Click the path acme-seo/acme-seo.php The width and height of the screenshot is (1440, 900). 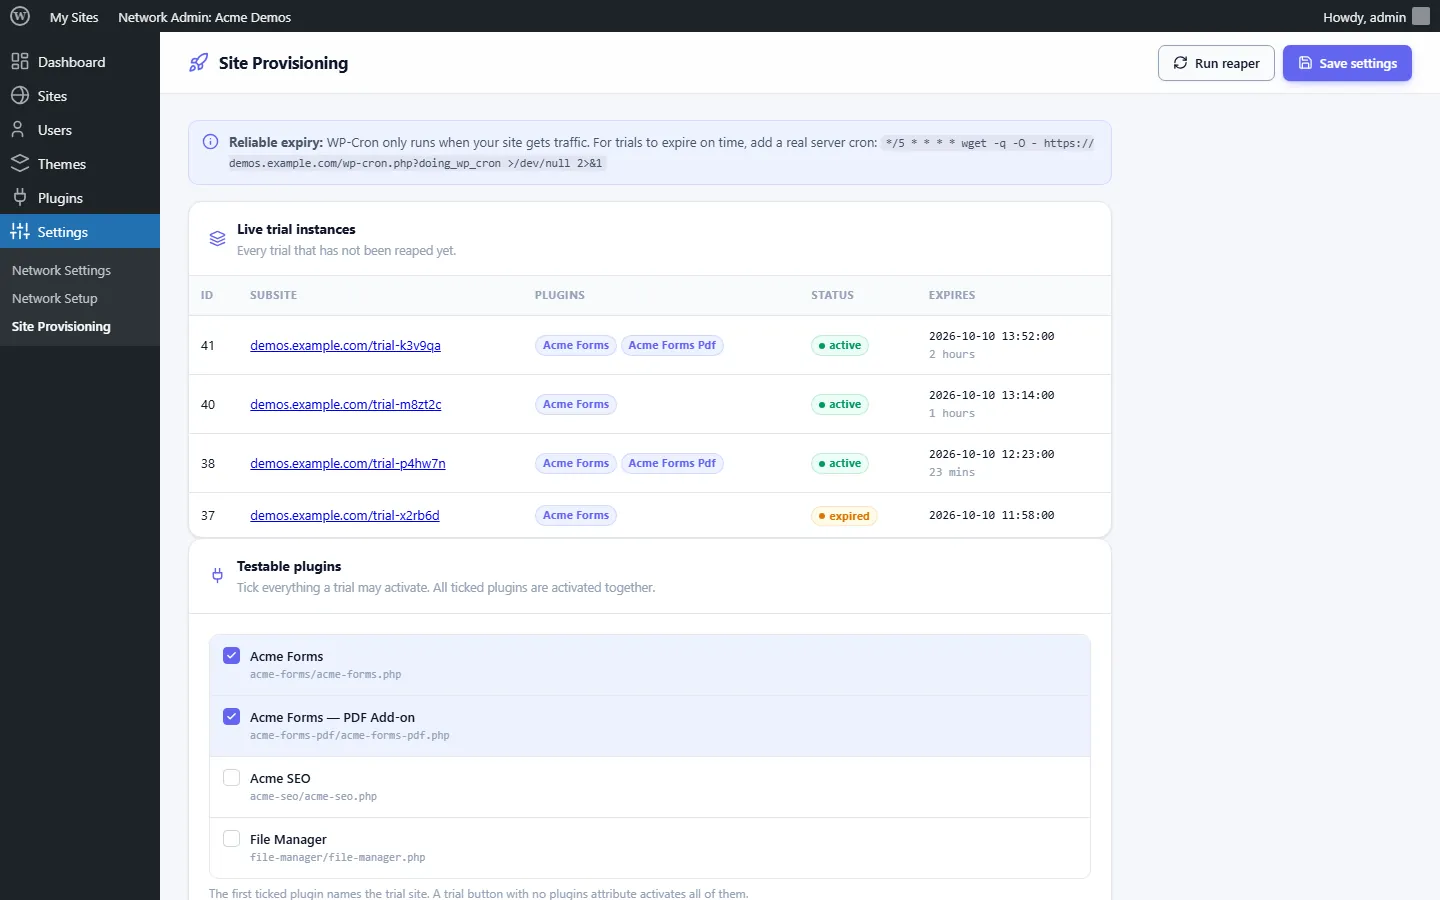coord(313,796)
